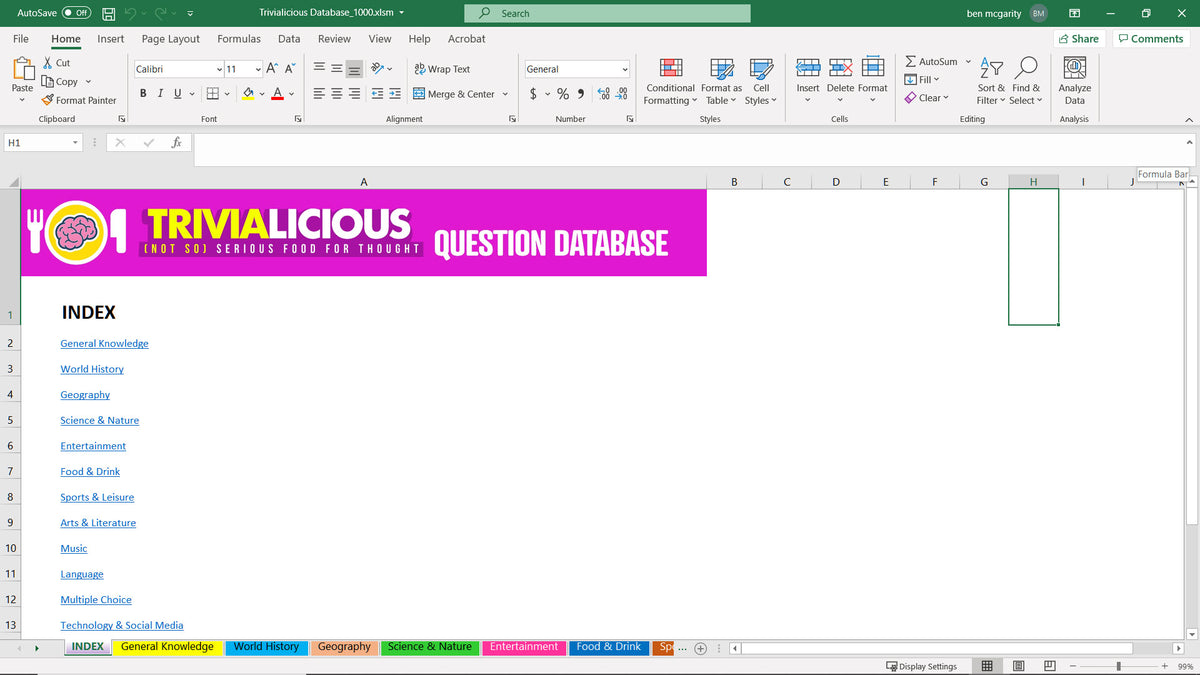Expand the Clear dropdown
This screenshot has height=675, width=1200.
pyautogui.click(x=945, y=98)
